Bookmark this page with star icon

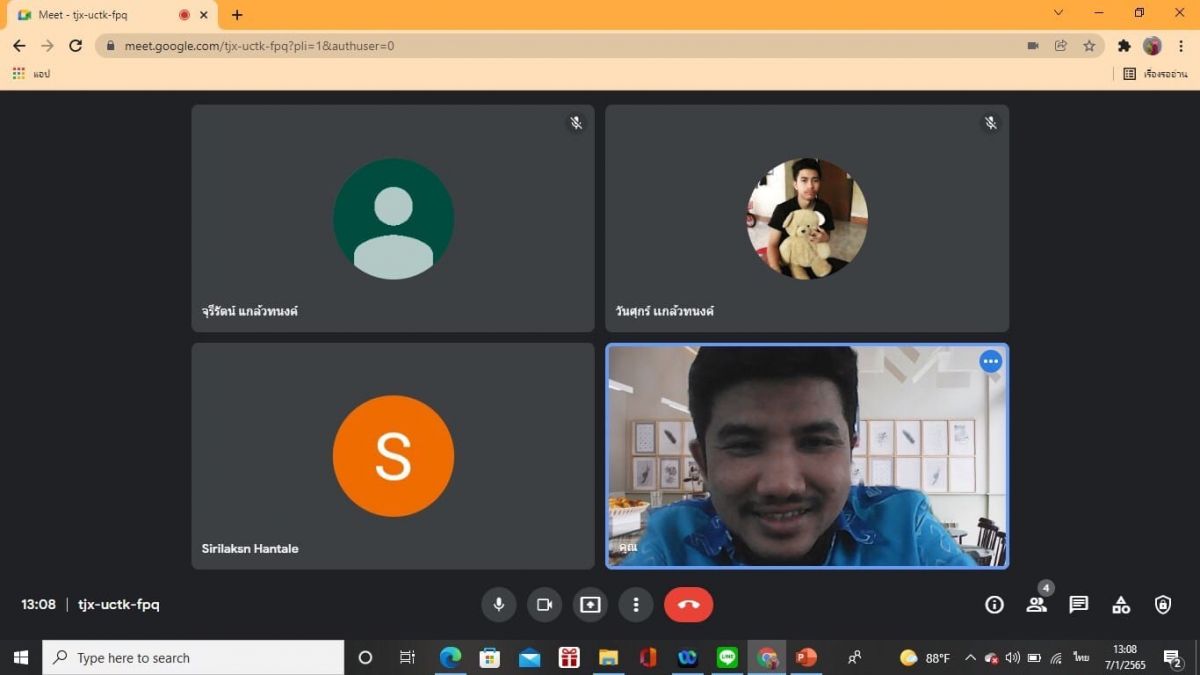tap(1089, 46)
